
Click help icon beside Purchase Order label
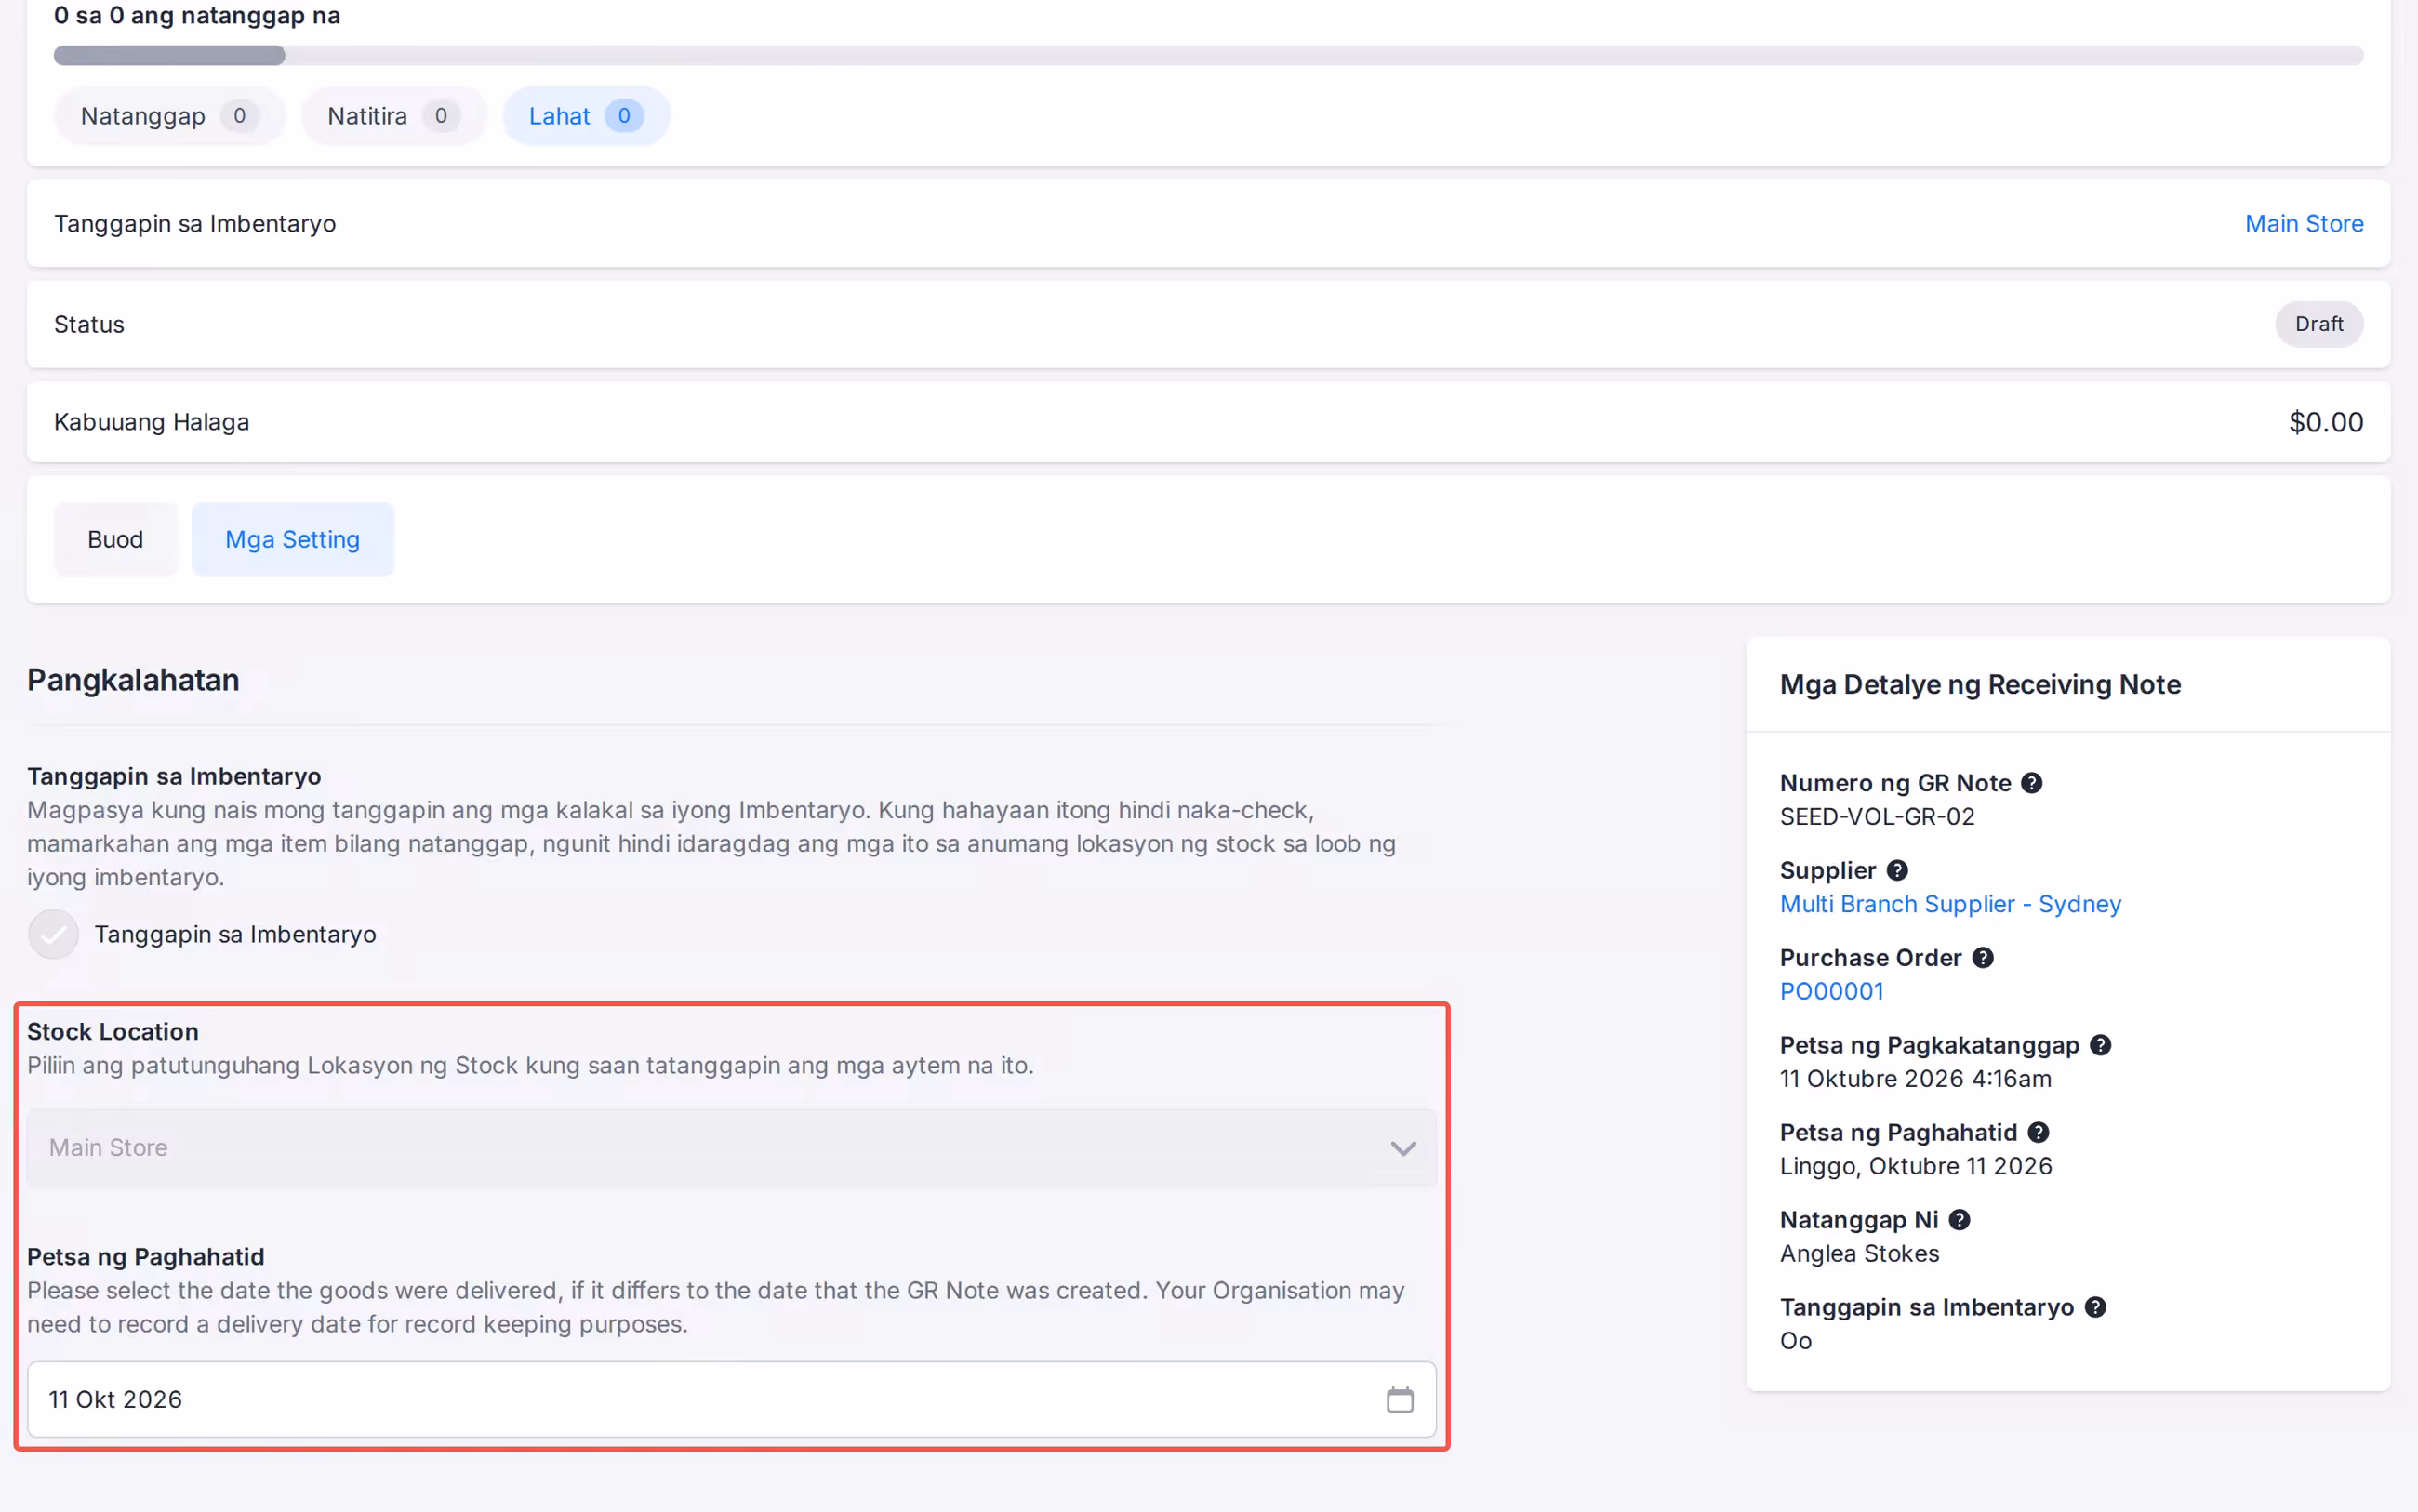(1982, 958)
